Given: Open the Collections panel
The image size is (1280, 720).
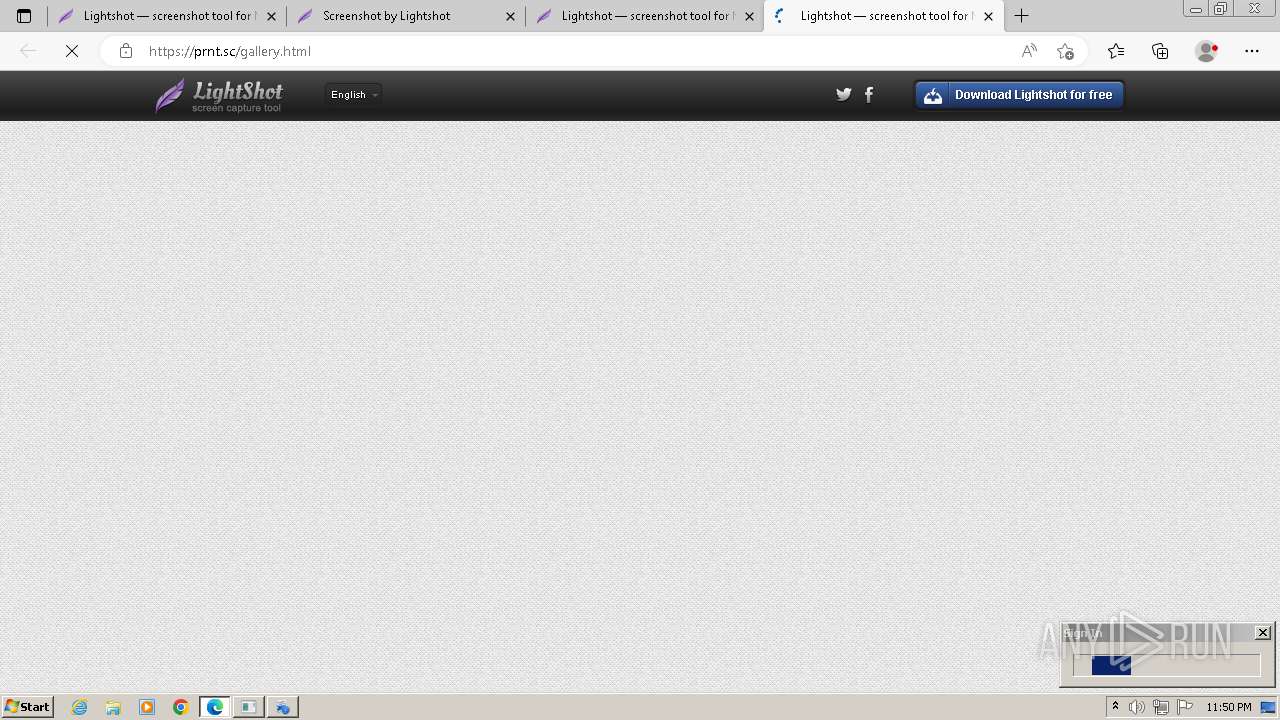Looking at the screenshot, I should click(1160, 51).
